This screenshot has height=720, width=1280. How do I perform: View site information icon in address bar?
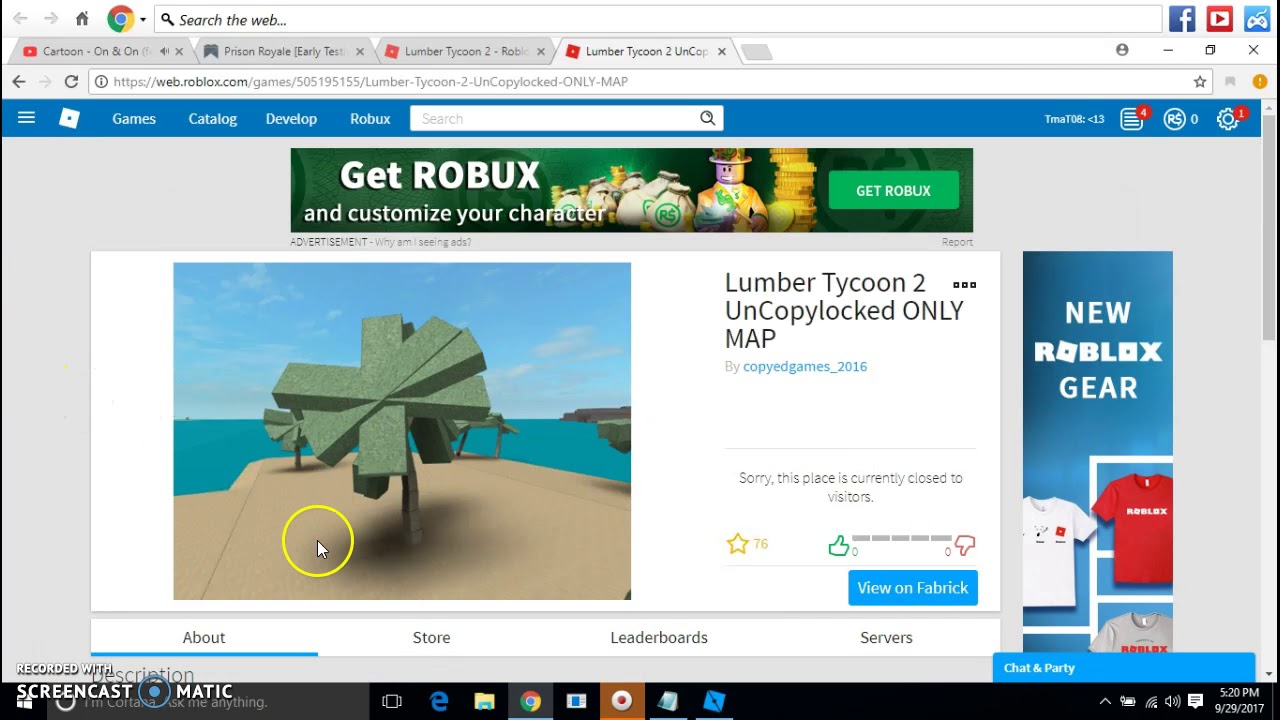101,82
